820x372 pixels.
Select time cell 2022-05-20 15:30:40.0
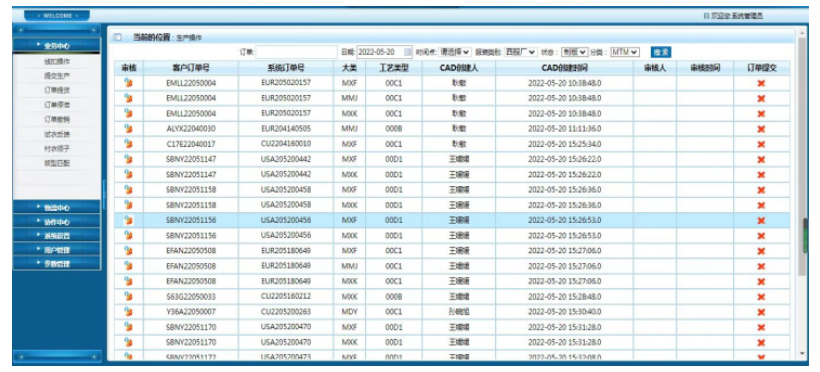click(564, 312)
